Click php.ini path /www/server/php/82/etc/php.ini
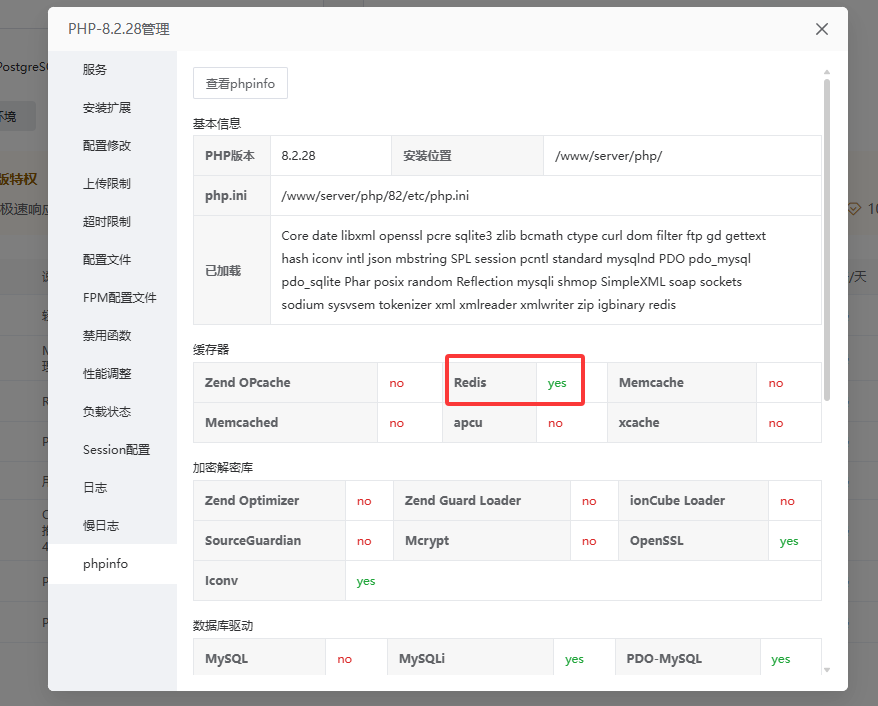The height and width of the screenshot is (706, 878). [x=375, y=196]
